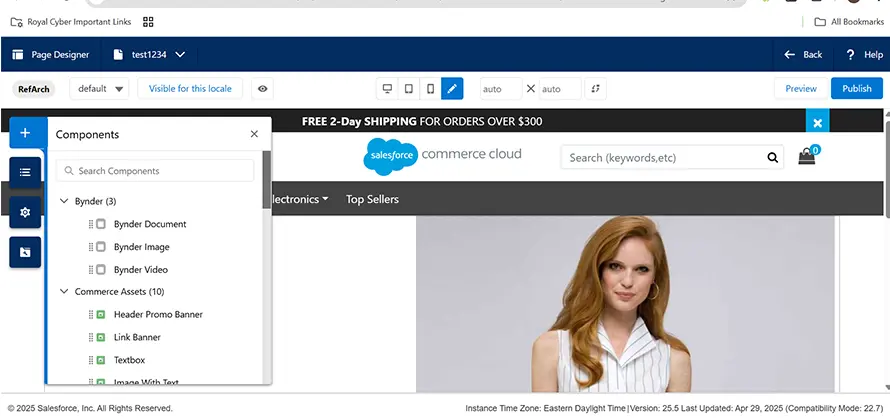Viewport: 890px width, 420px height.
Task: Click the rotate viewport dimensions icon
Action: coord(595,89)
